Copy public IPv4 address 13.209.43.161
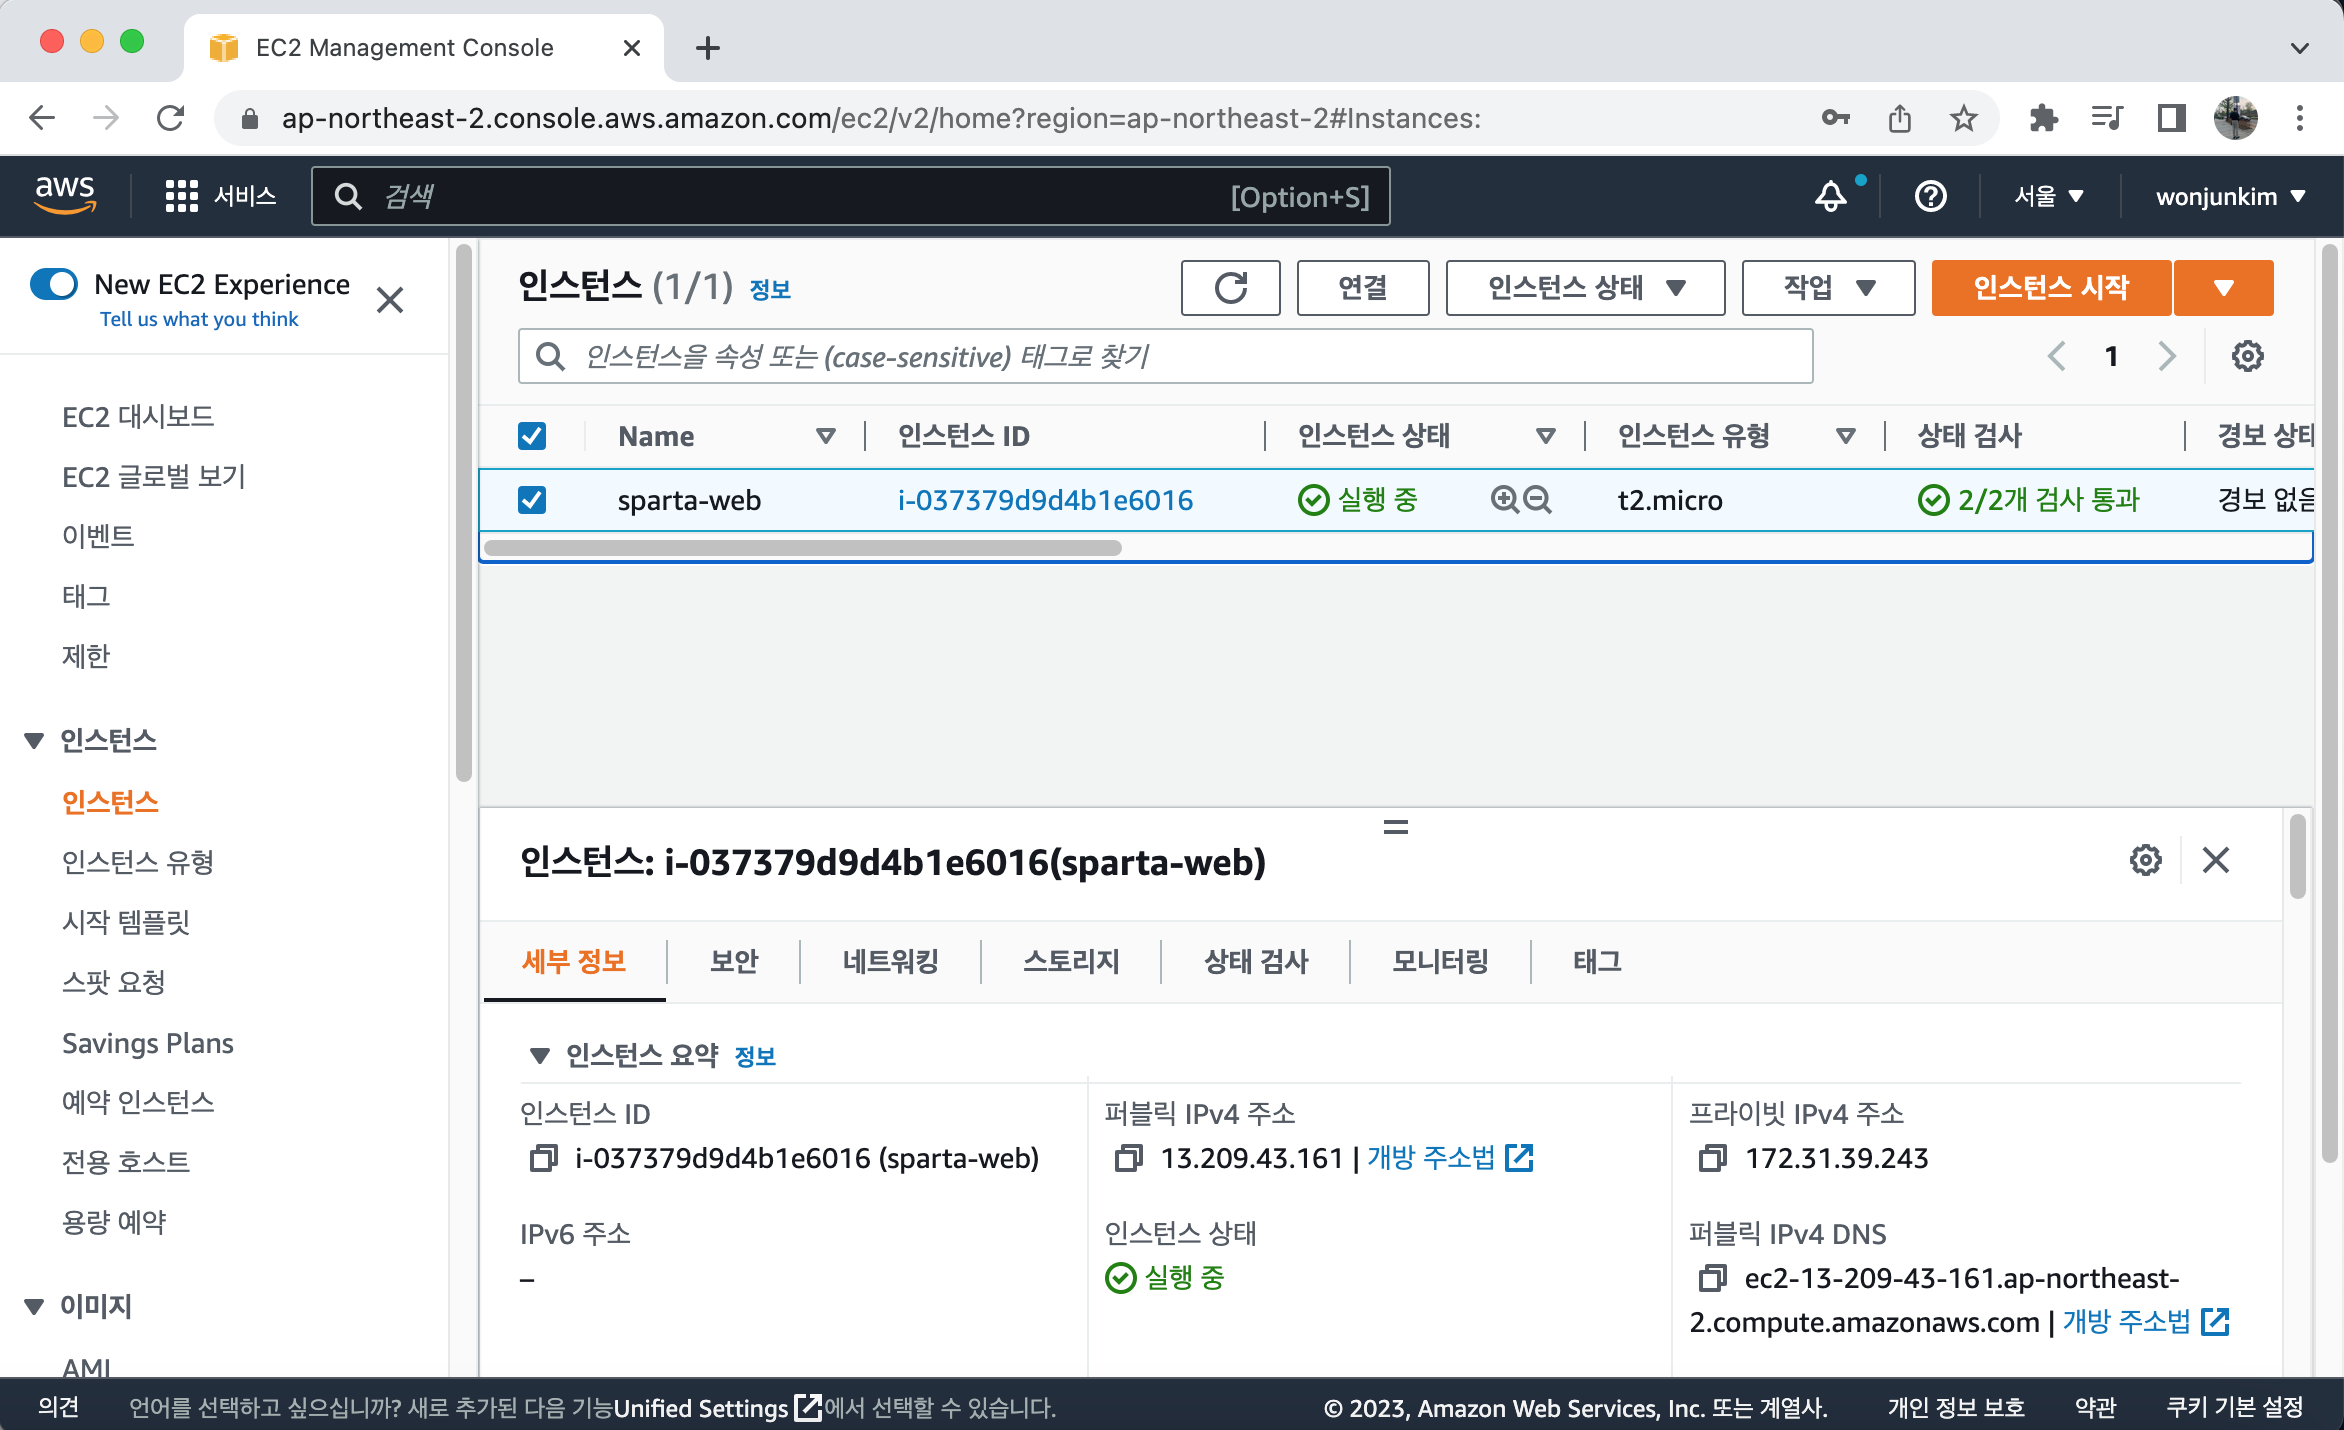This screenshot has height=1430, width=2344. click(1128, 1158)
